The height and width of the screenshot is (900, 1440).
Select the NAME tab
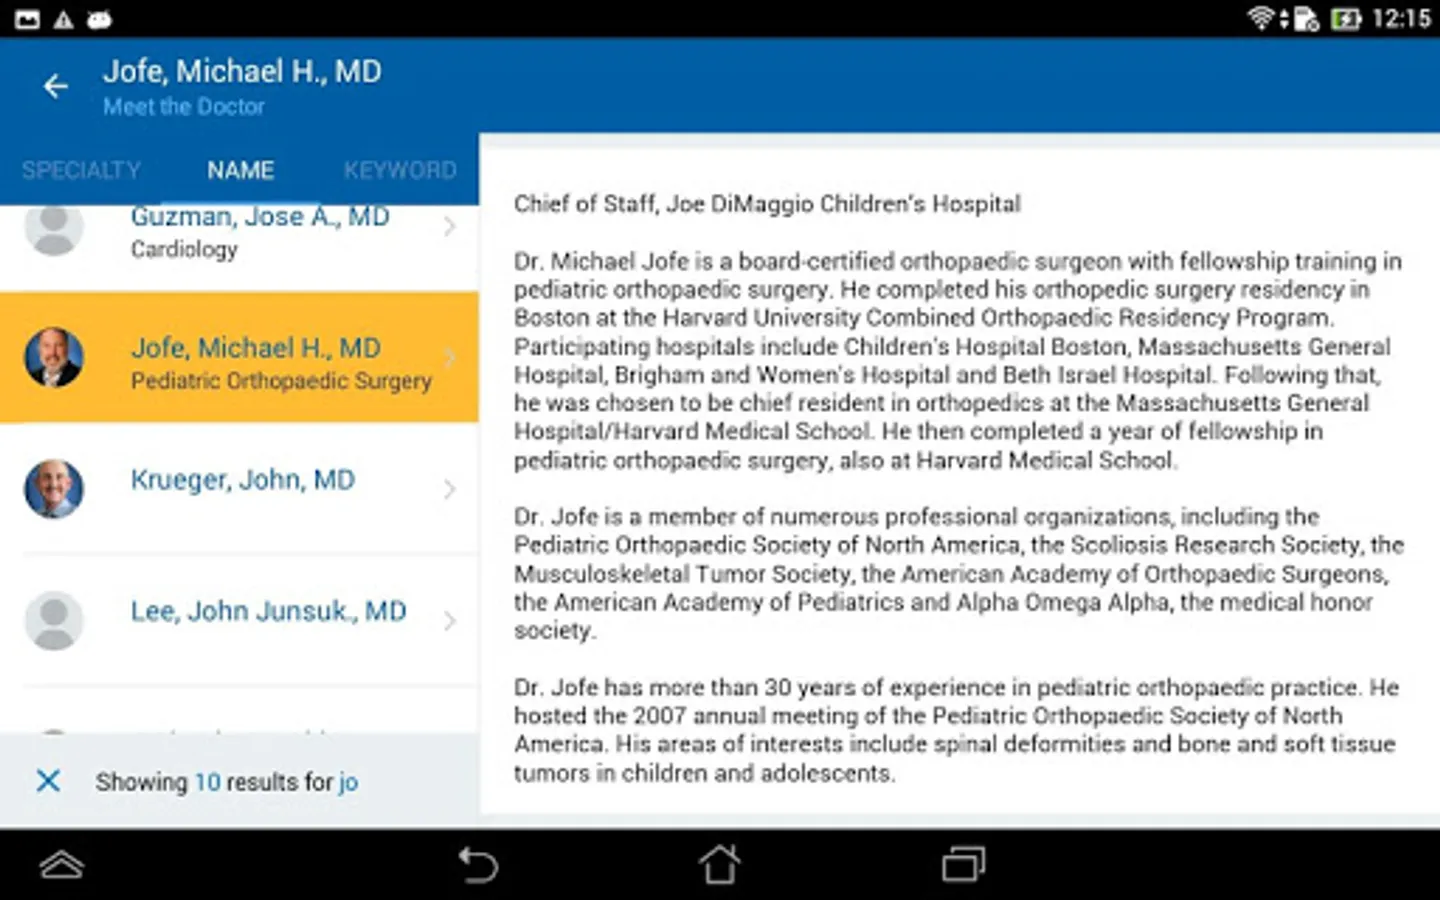tap(240, 170)
